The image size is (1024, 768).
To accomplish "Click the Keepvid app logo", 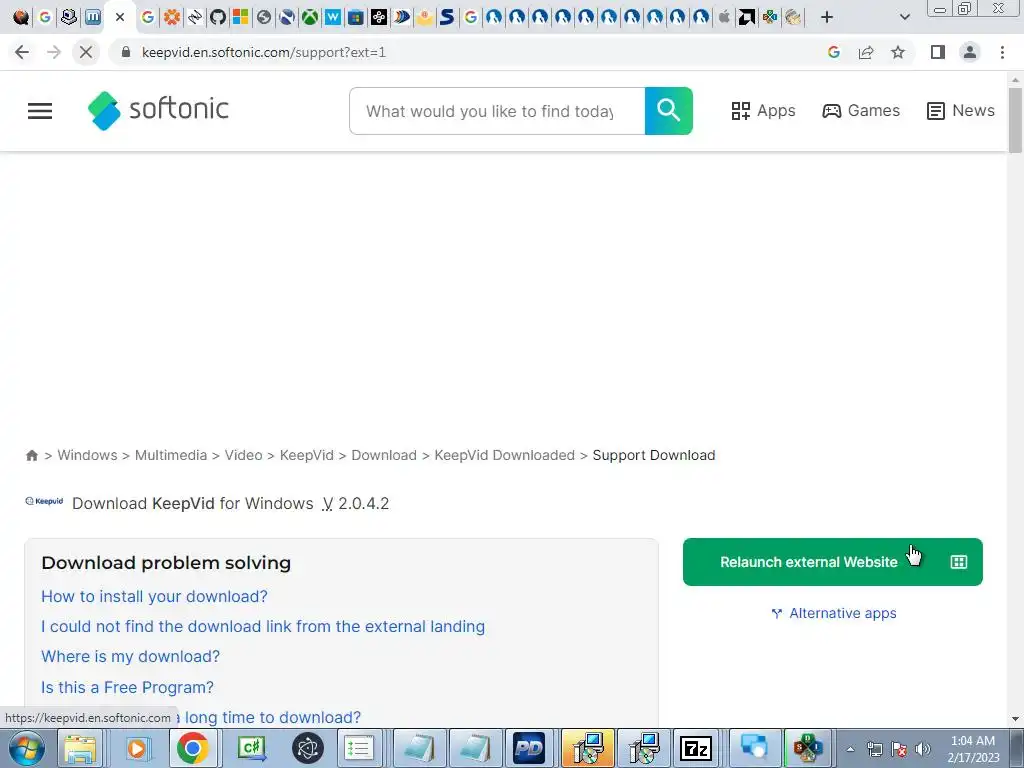I will coord(44,502).
